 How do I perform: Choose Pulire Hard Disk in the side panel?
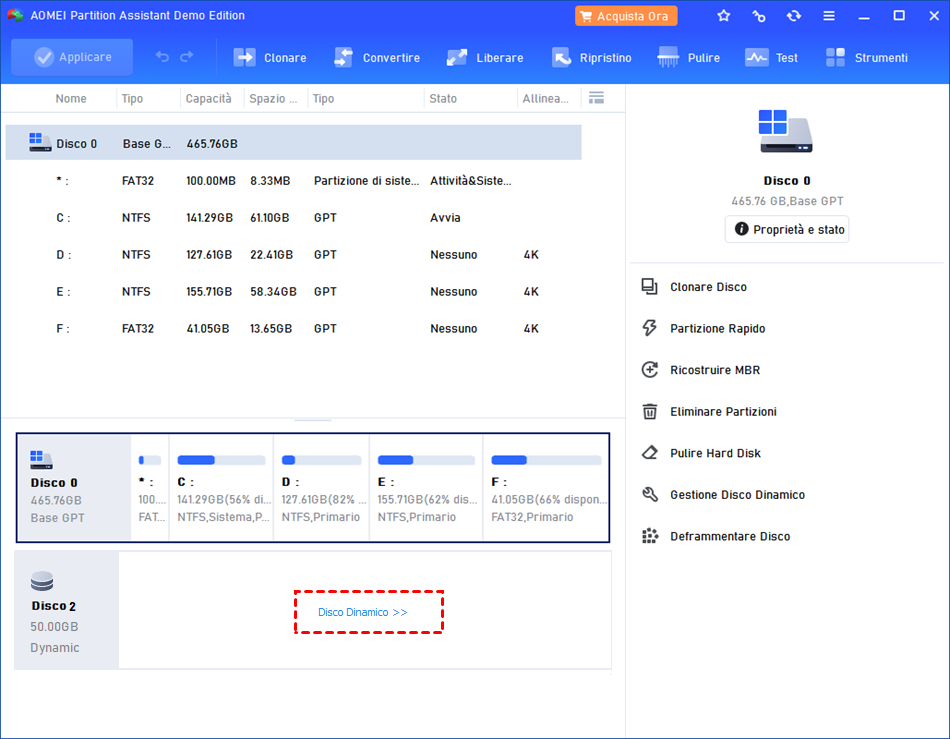[715, 453]
